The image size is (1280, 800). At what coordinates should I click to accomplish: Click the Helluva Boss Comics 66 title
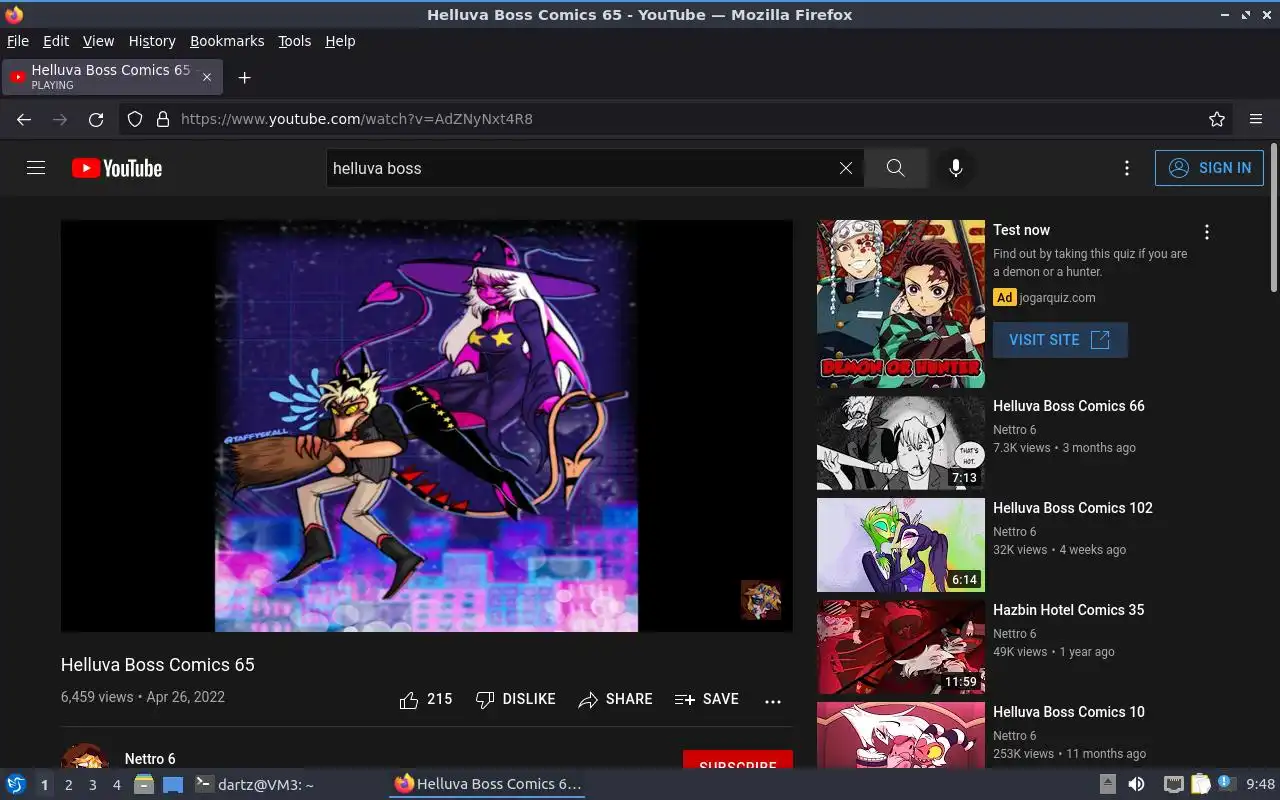[1069, 406]
